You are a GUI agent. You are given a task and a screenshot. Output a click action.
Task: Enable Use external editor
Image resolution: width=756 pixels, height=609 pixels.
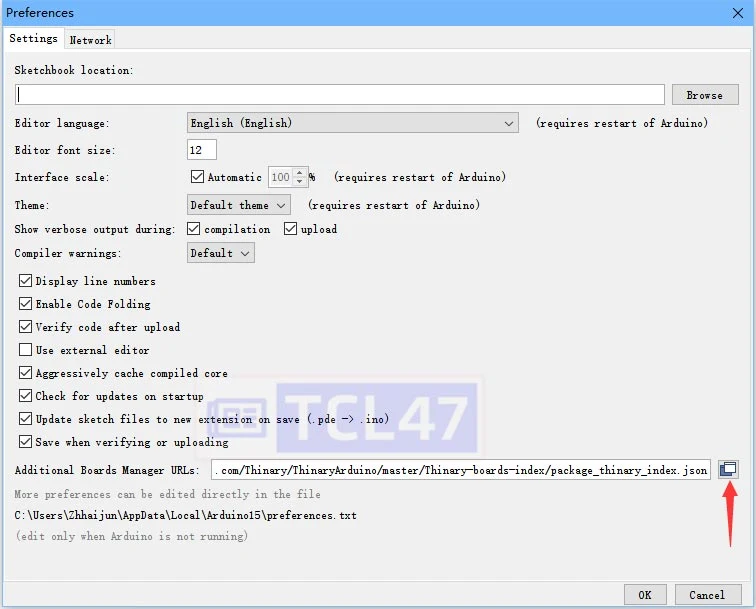click(26, 350)
